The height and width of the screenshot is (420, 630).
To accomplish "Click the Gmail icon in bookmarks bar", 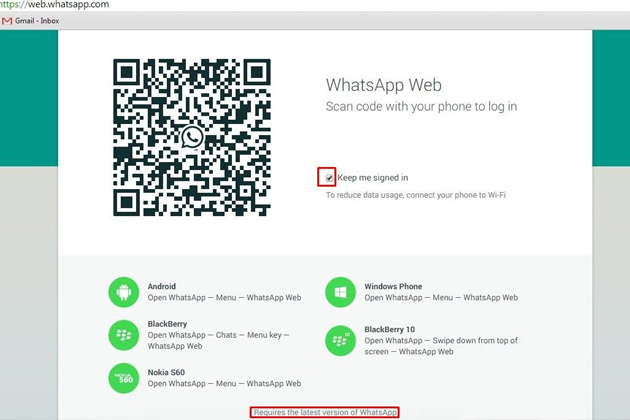I will point(7,20).
